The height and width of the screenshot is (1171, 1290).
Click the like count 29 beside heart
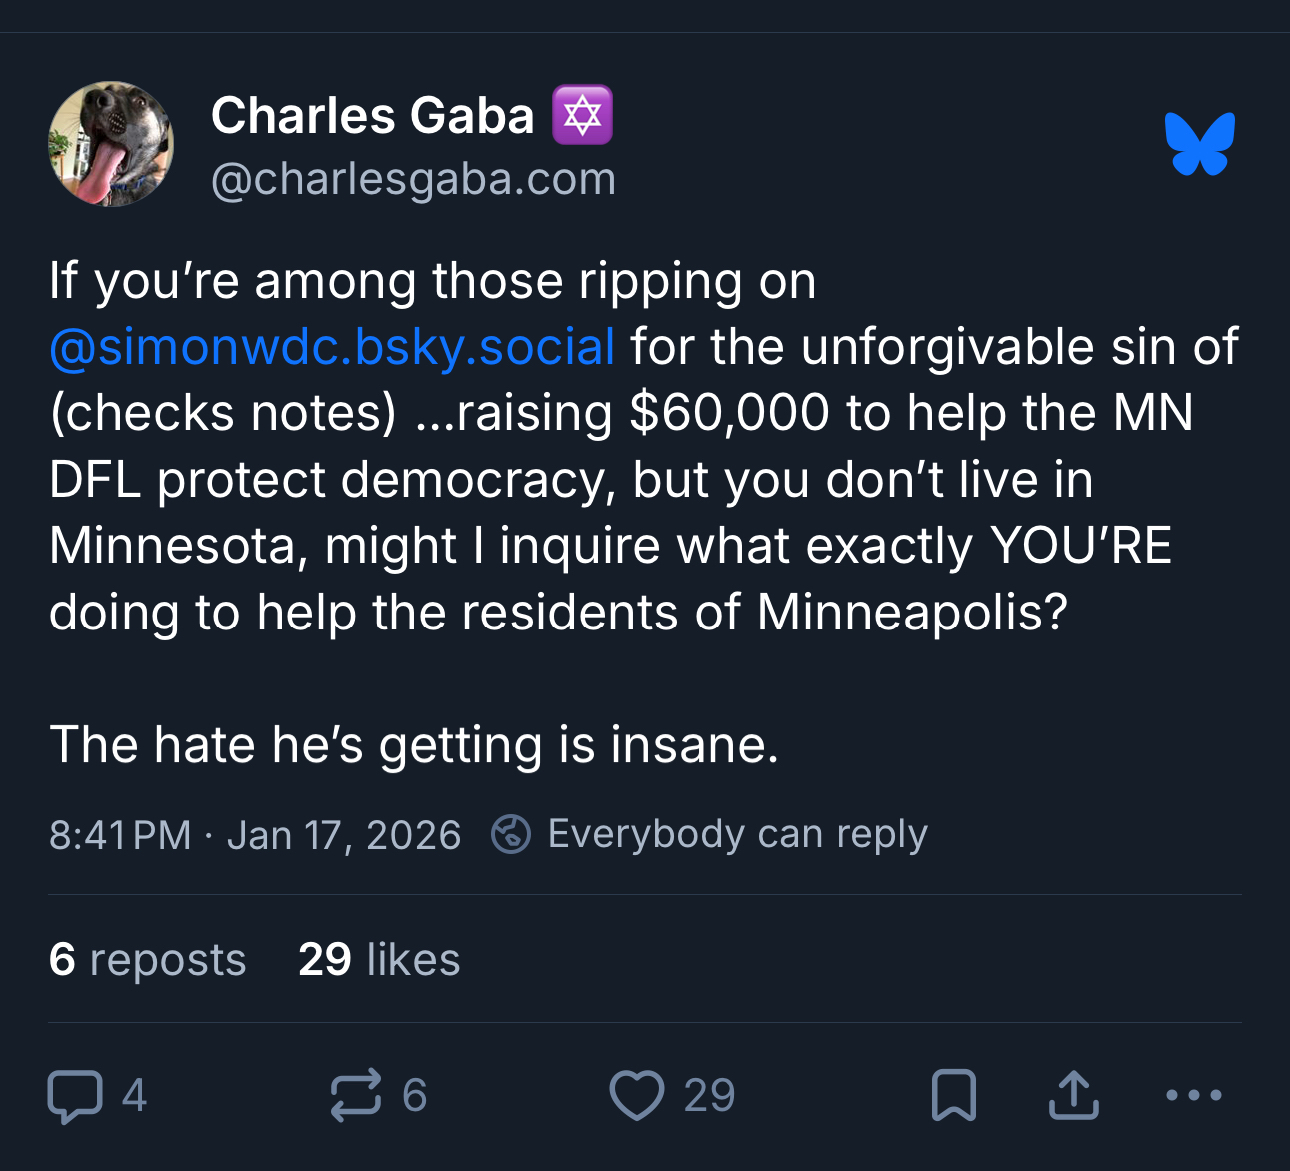click(x=709, y=1096)
